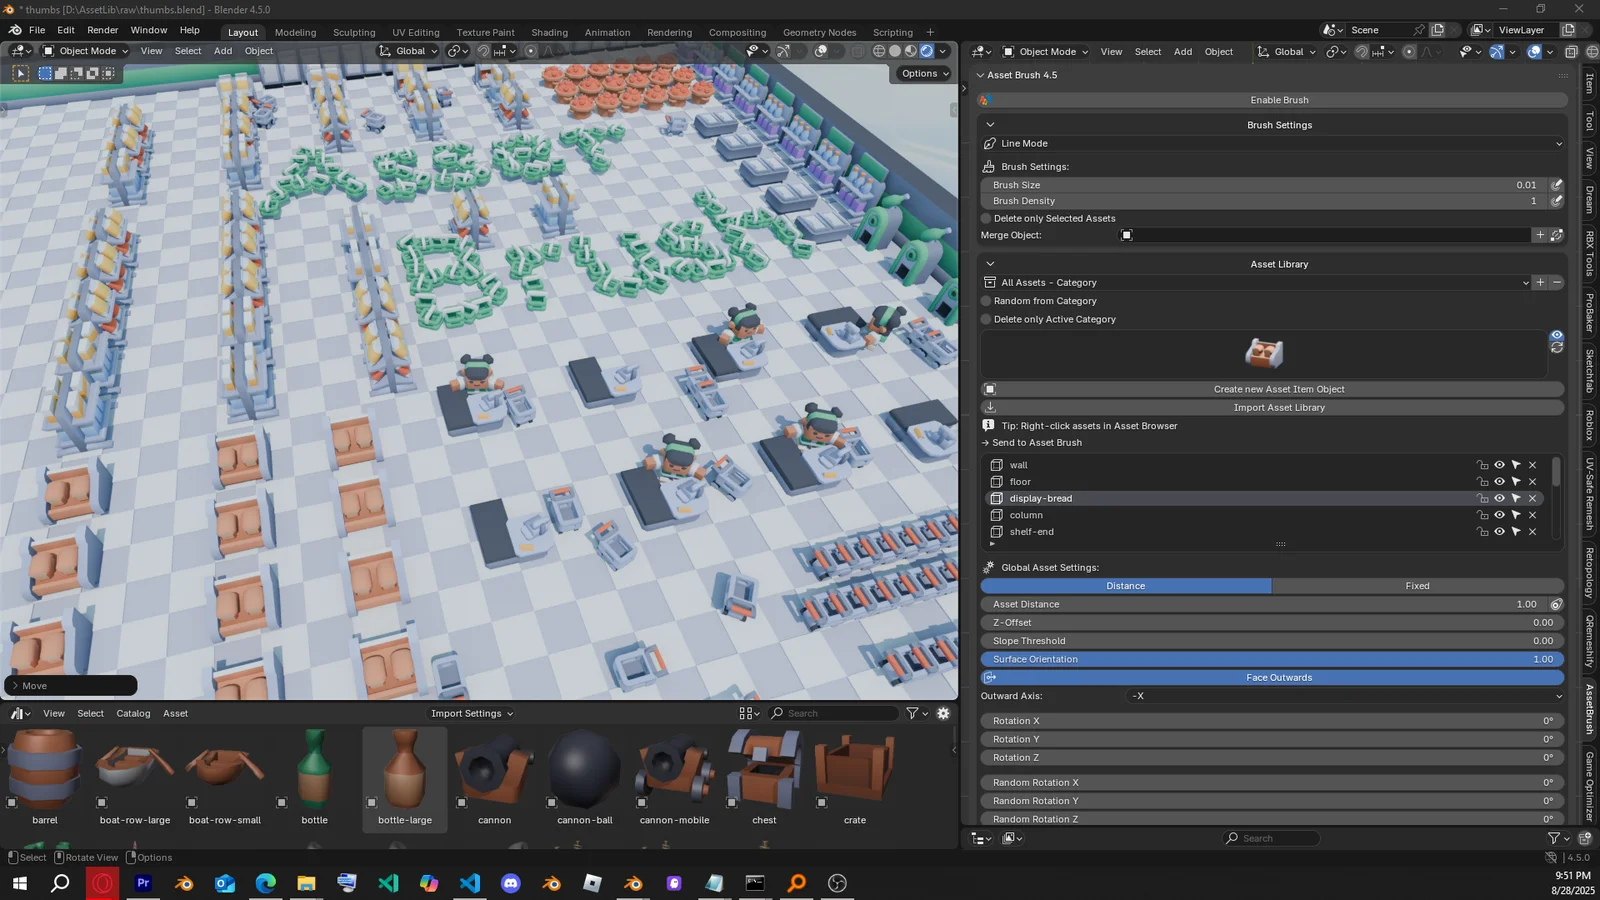Click the animate diamond icon beside Brush Size
Screen dimensions: 1600x900
coord(1556,185)
